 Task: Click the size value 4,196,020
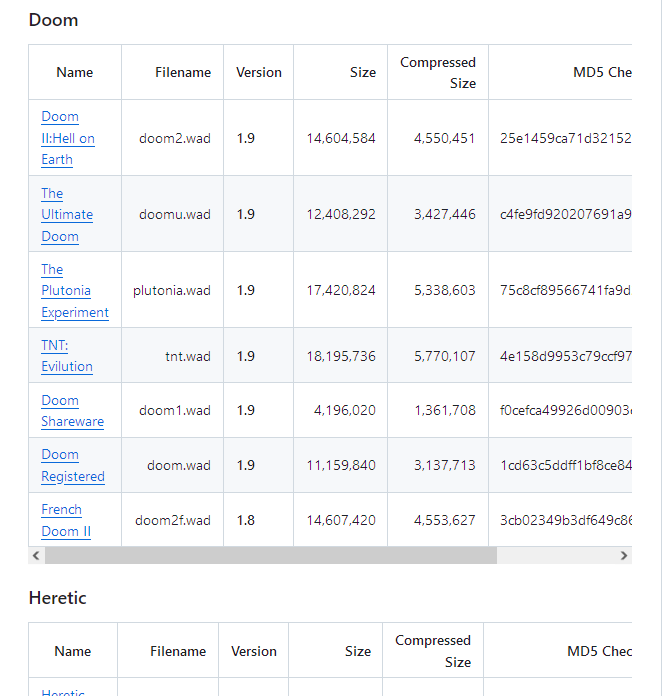pos(345,410)
